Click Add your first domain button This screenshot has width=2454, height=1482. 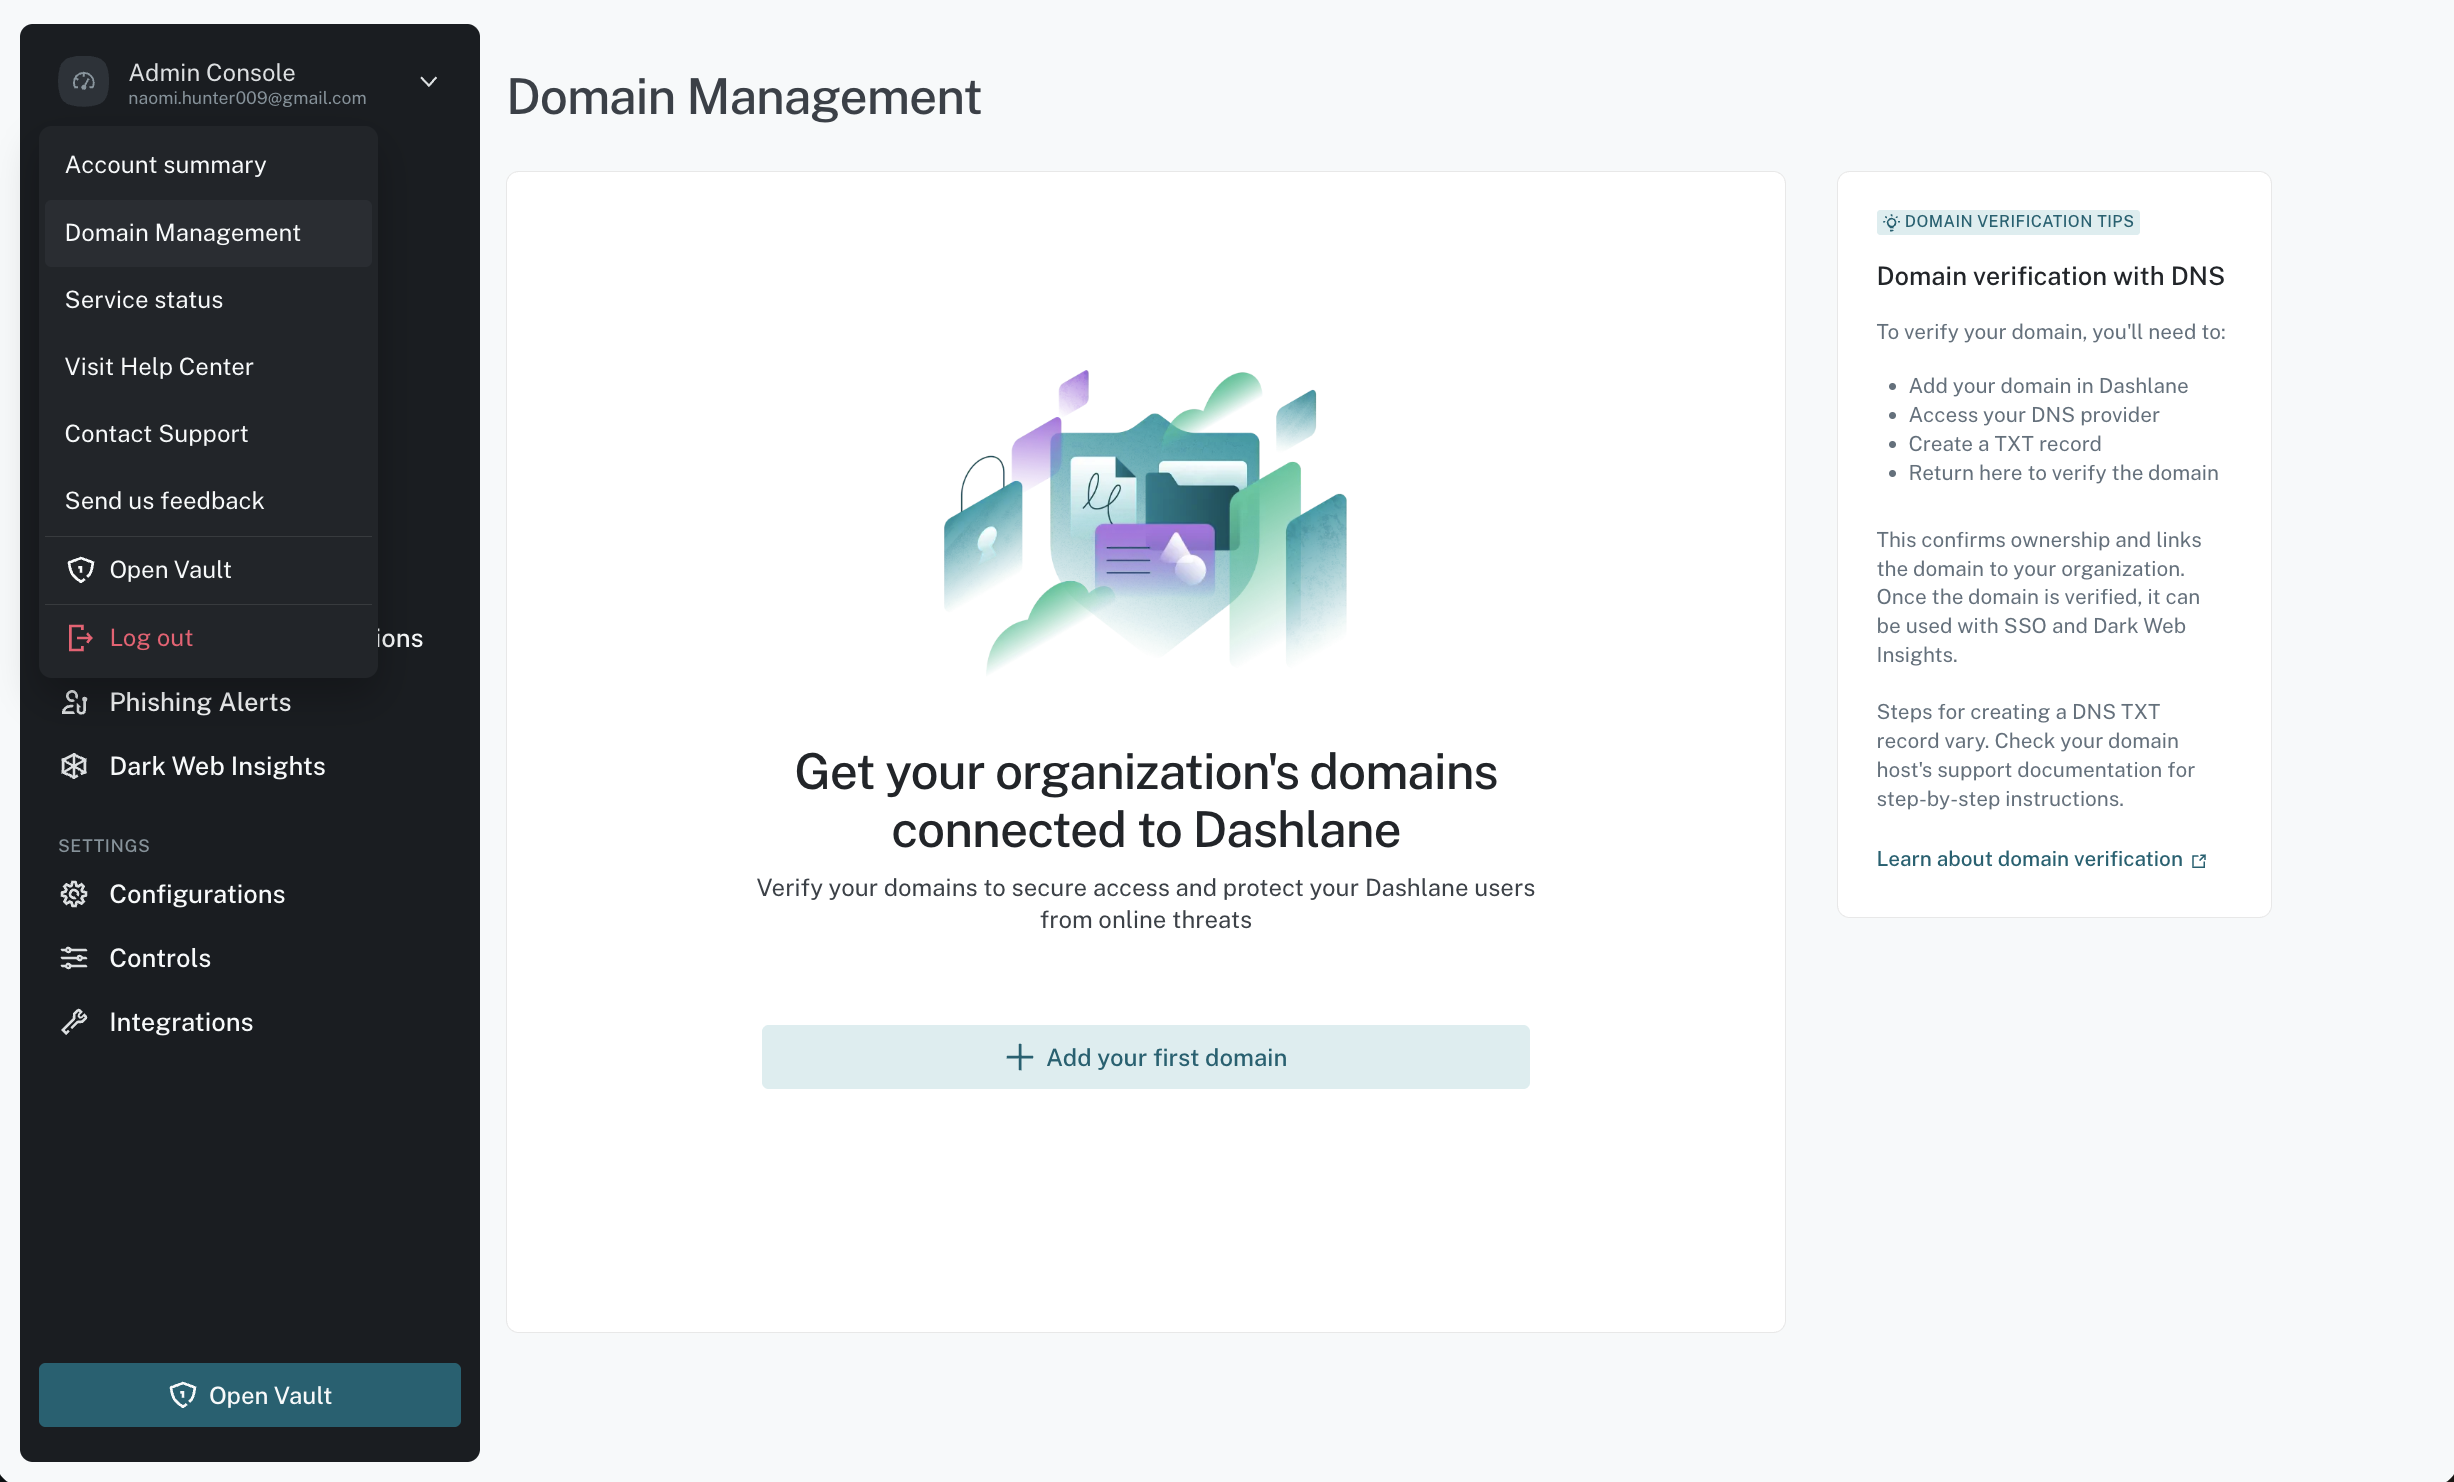1146,1058
